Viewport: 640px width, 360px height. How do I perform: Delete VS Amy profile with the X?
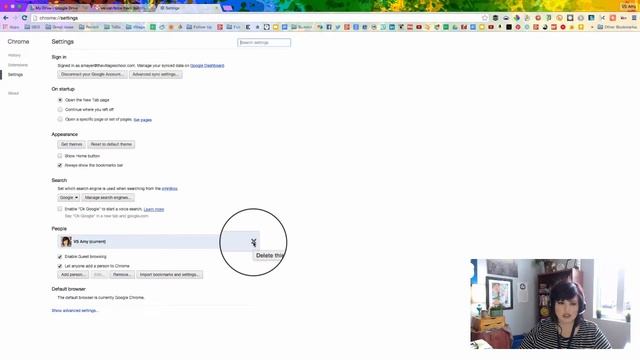click(253, 242)
